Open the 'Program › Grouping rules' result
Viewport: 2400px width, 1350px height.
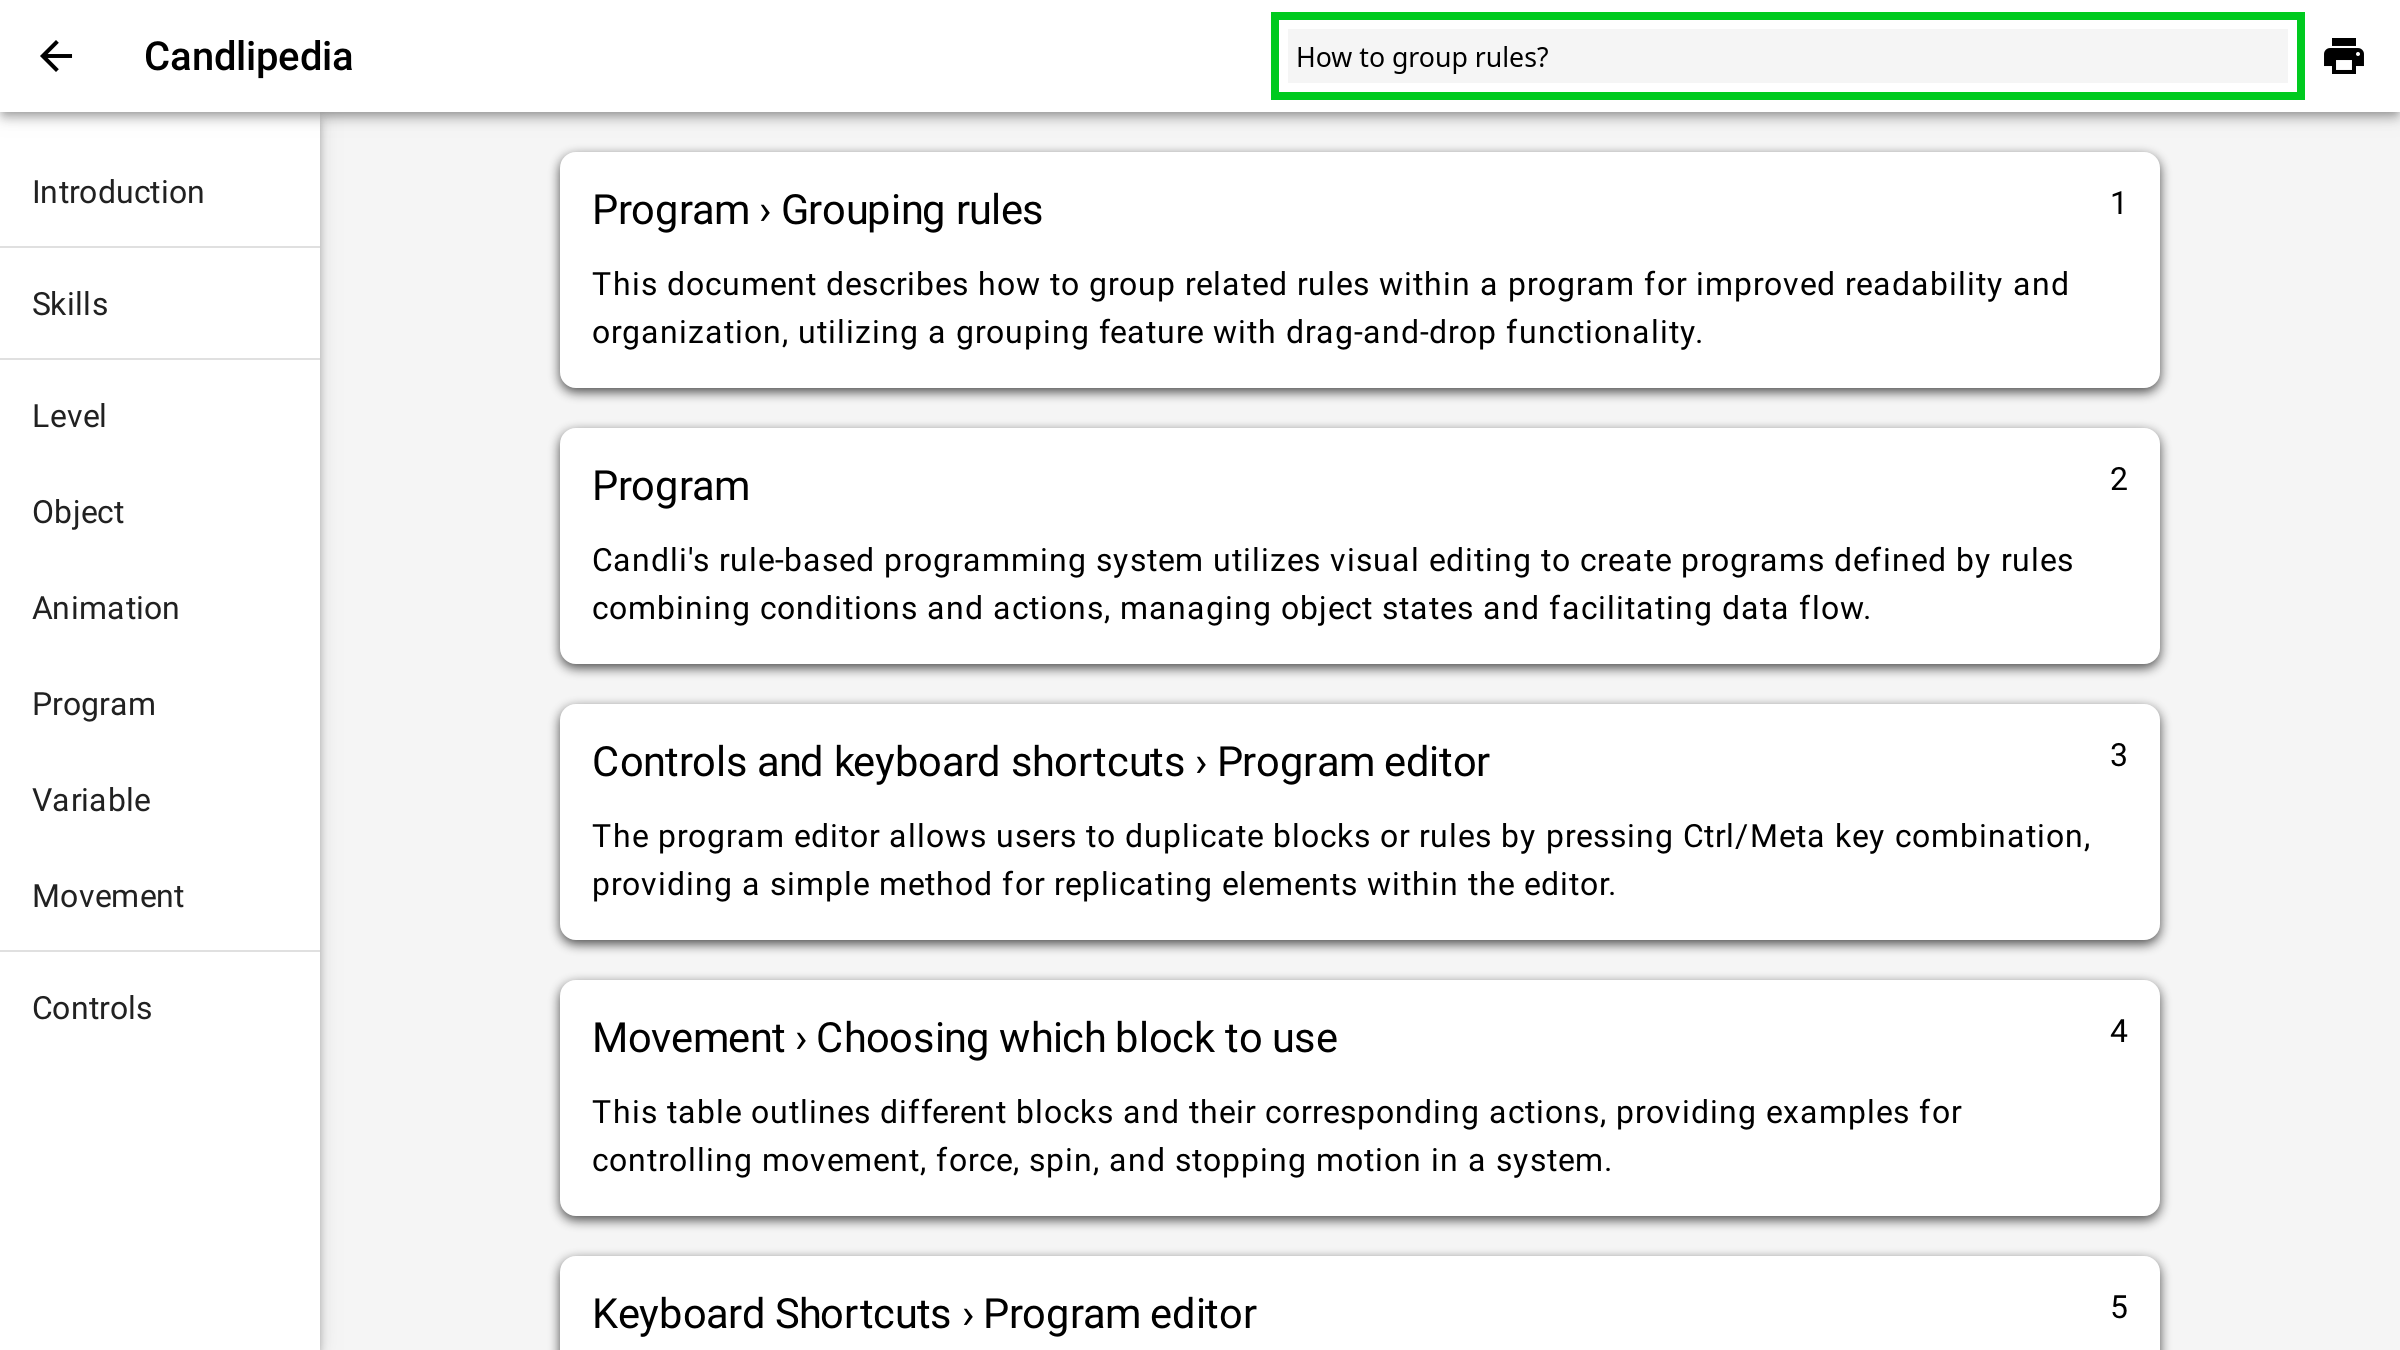point(817,210)
